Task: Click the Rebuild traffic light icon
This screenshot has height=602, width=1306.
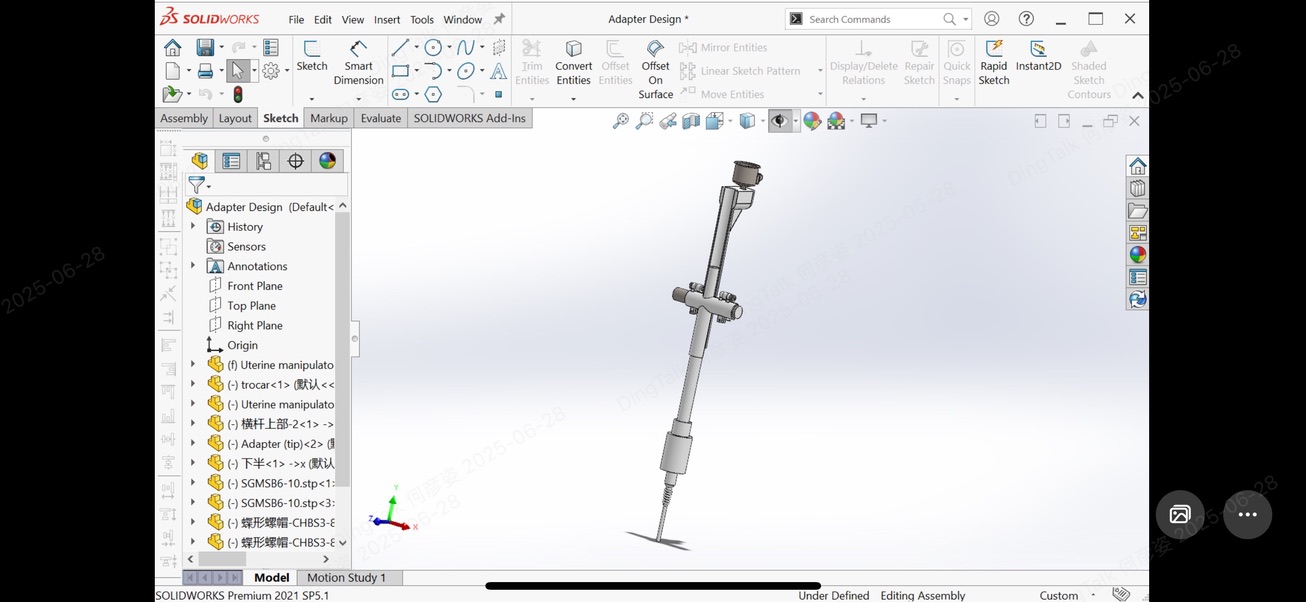Action: 238,94
